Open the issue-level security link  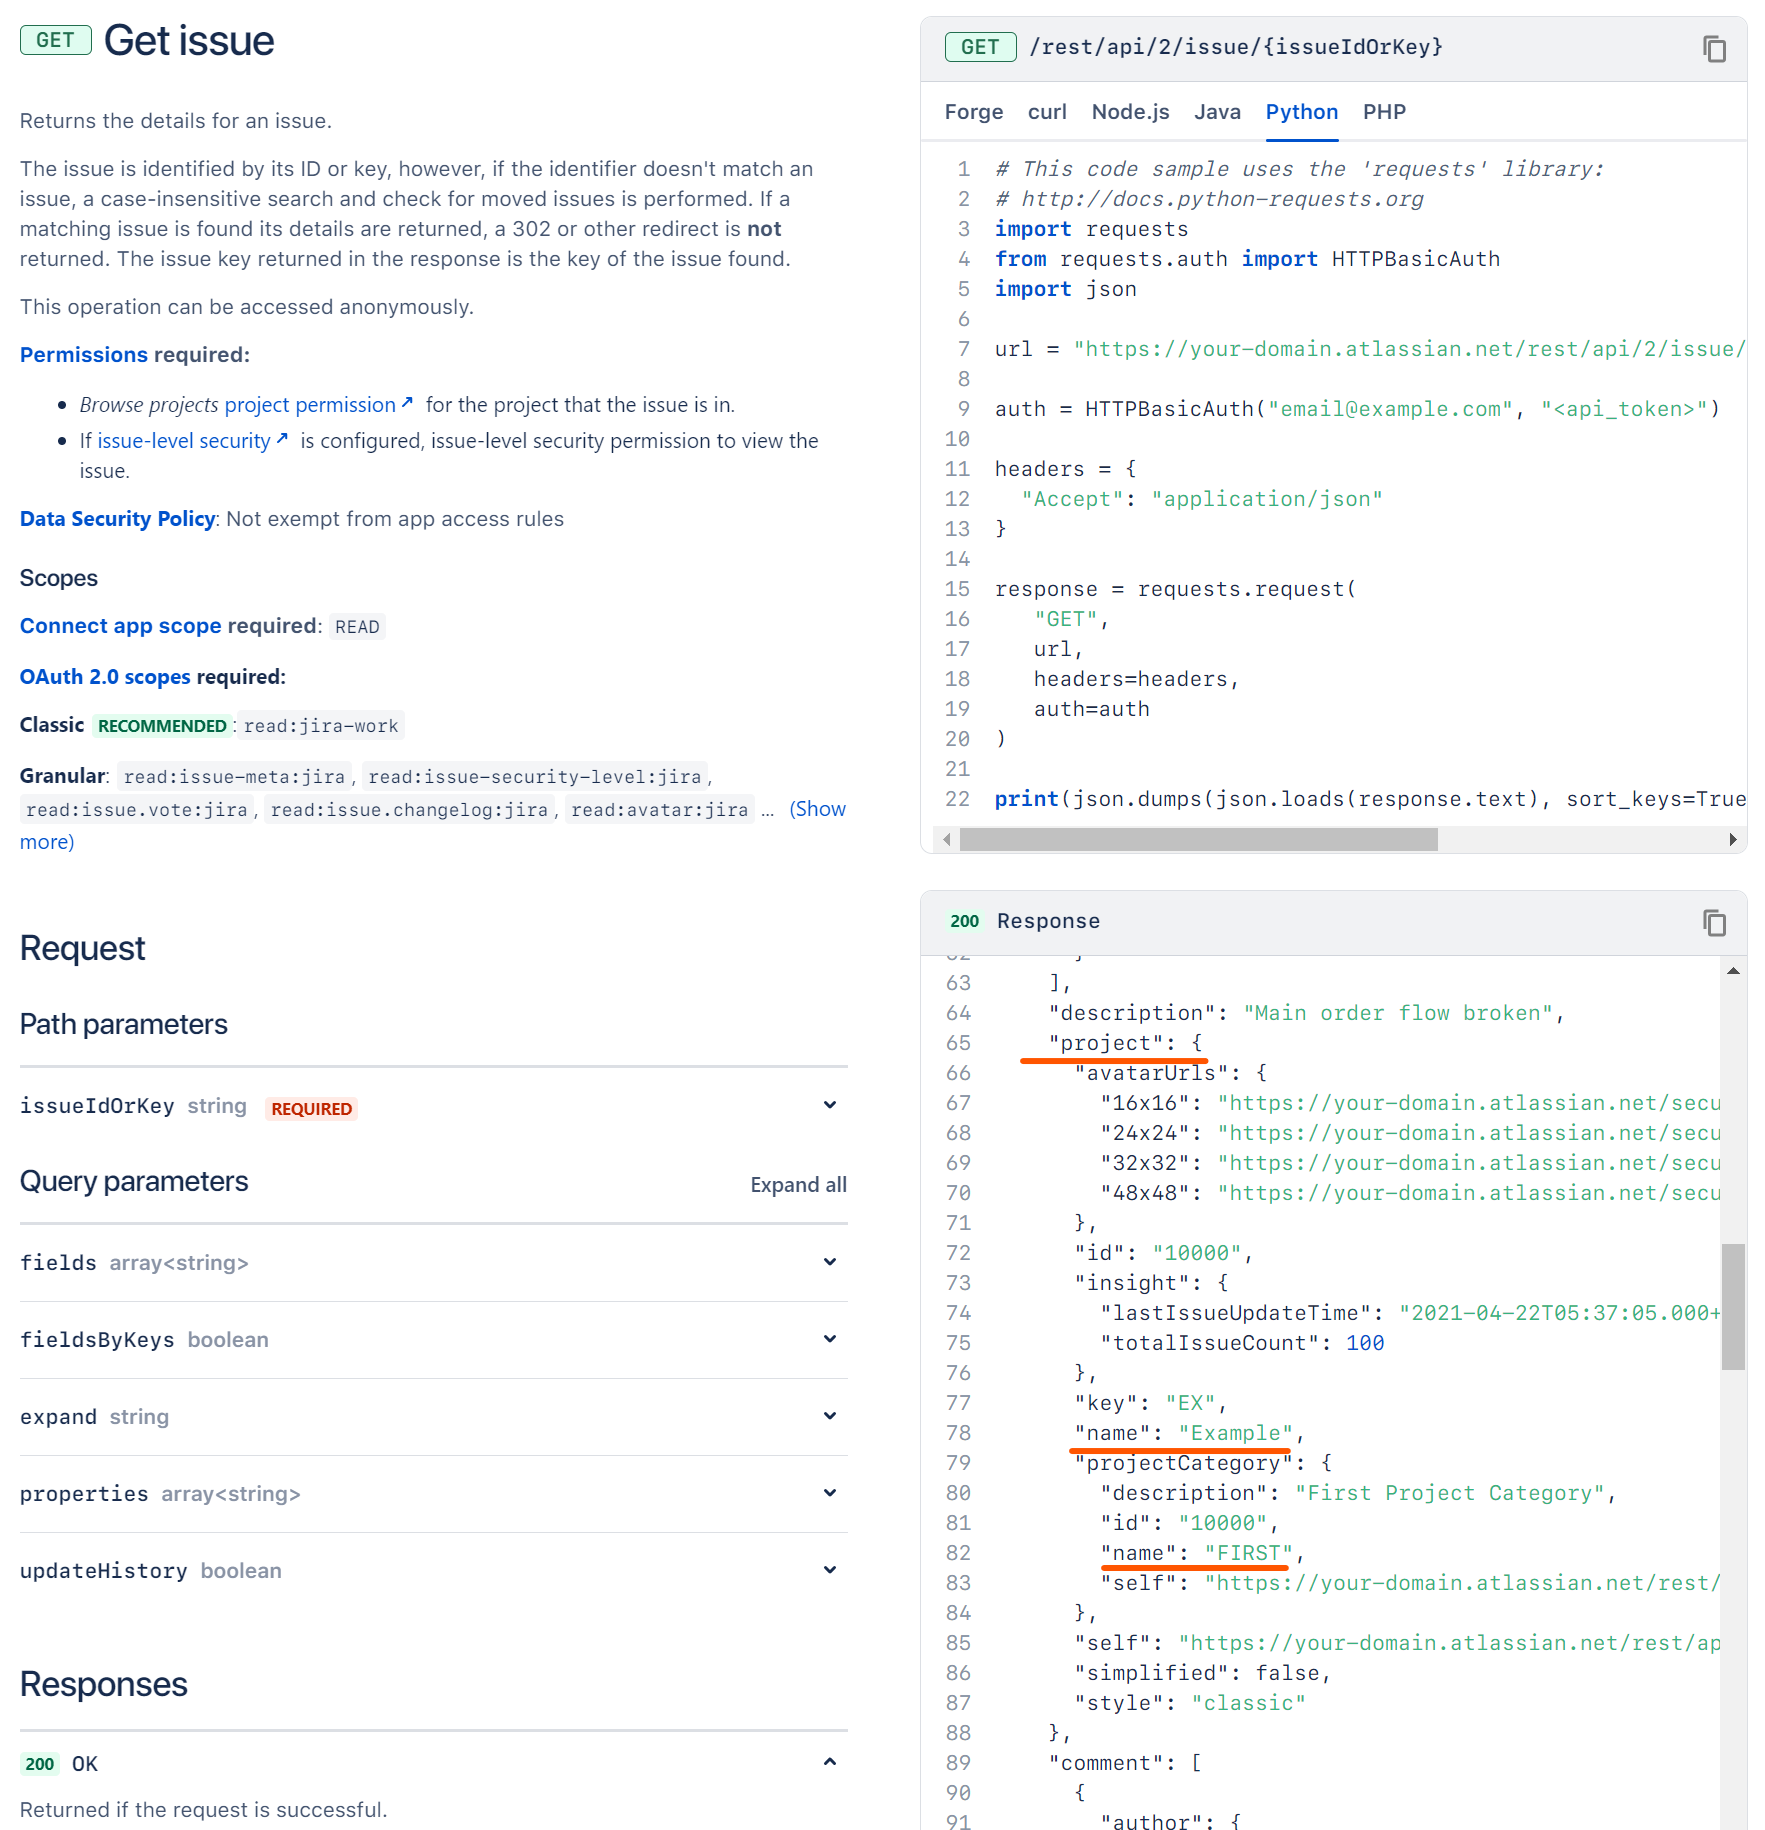[184, 441]
